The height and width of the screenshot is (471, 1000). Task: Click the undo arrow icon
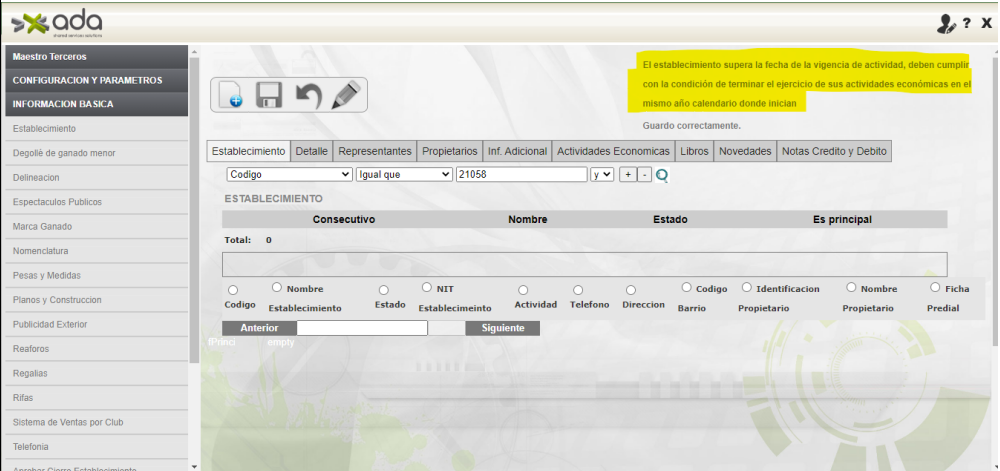point(308,96)
